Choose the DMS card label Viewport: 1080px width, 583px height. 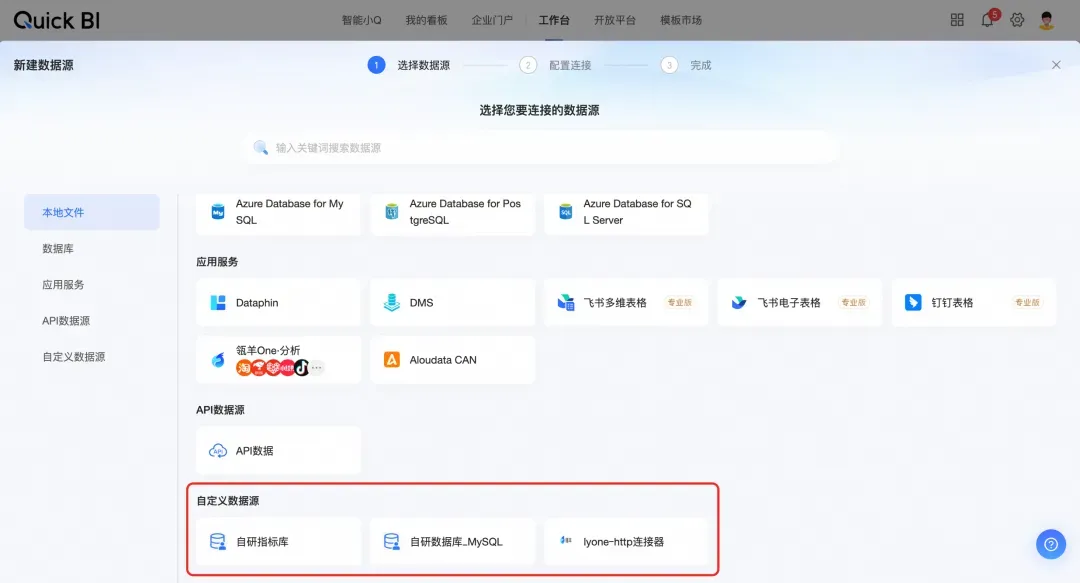pyautogui.click(x=422, y=303)
